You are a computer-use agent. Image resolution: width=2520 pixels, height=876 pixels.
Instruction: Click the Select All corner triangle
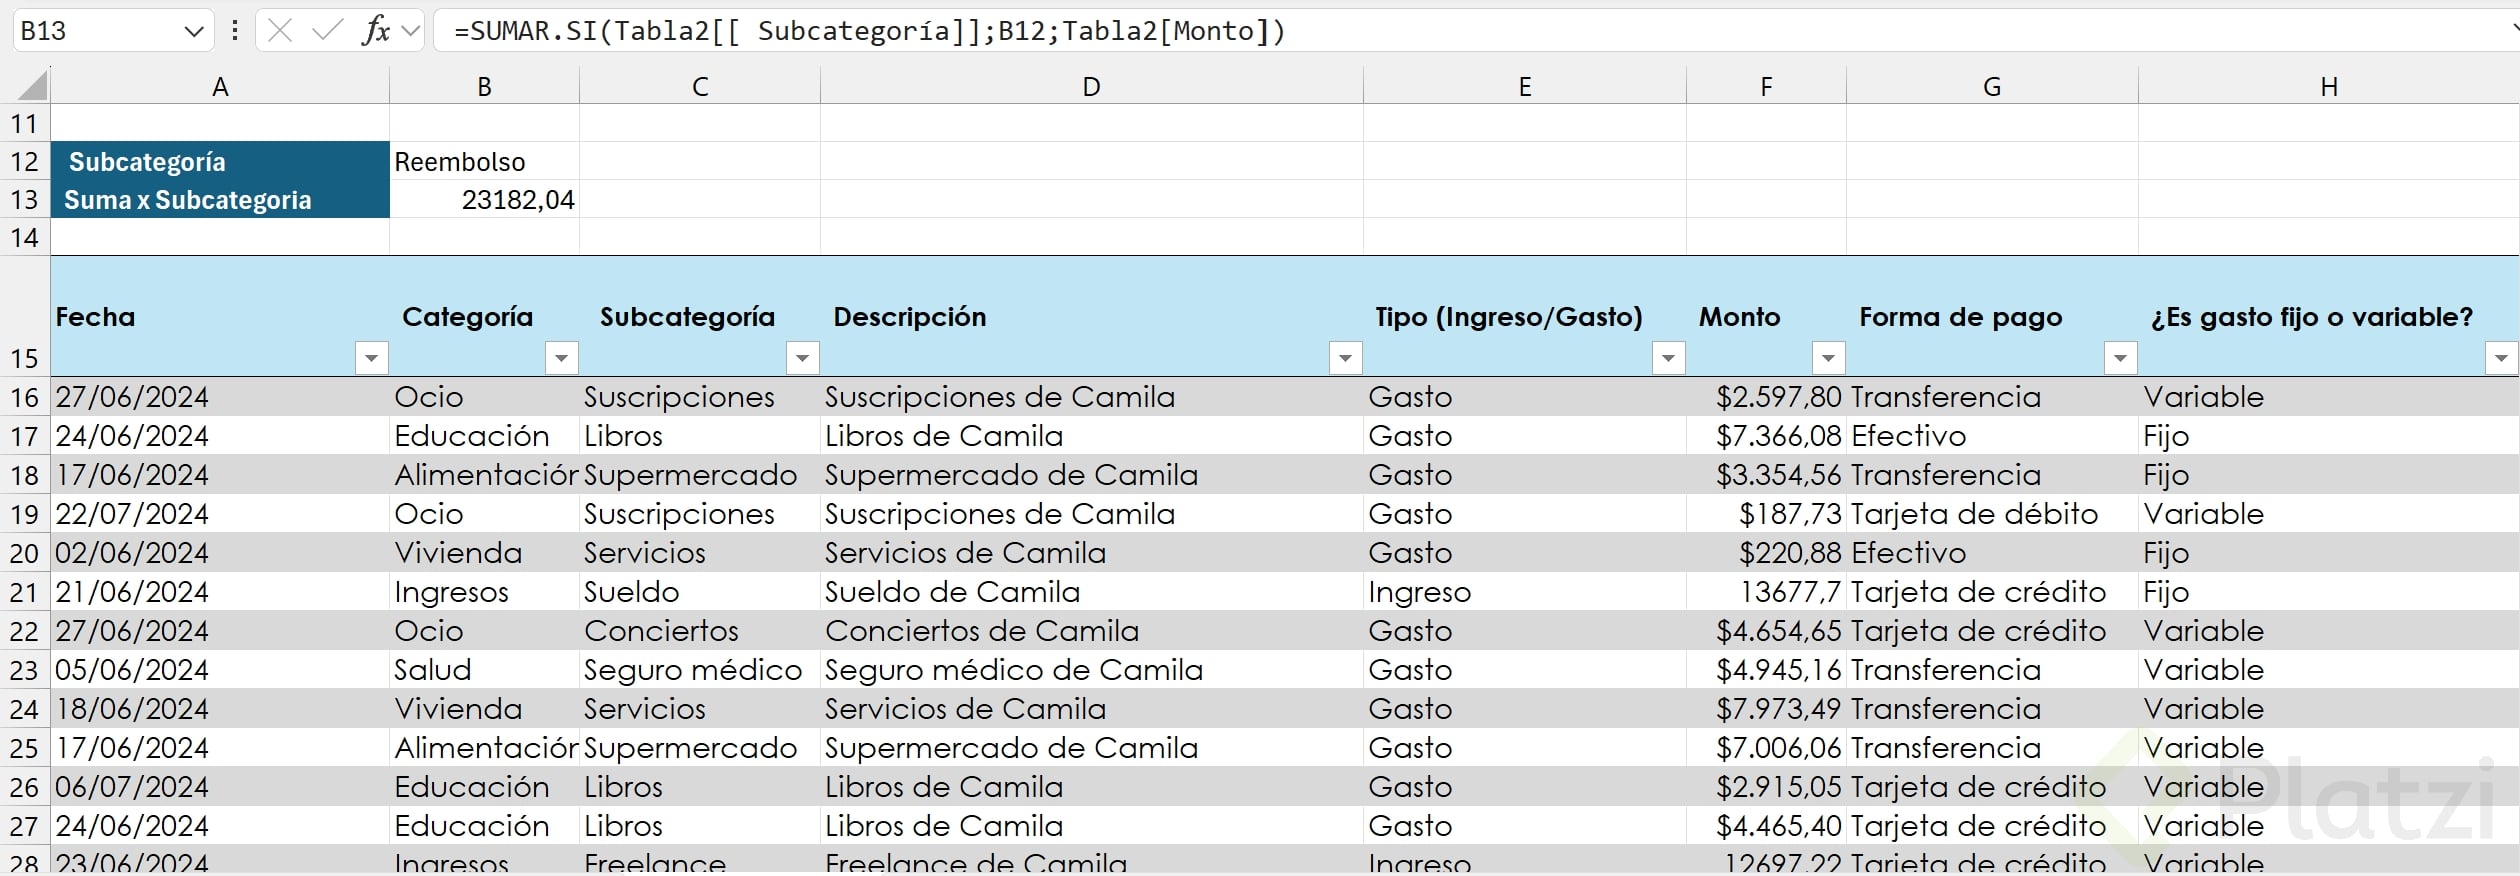32,86
